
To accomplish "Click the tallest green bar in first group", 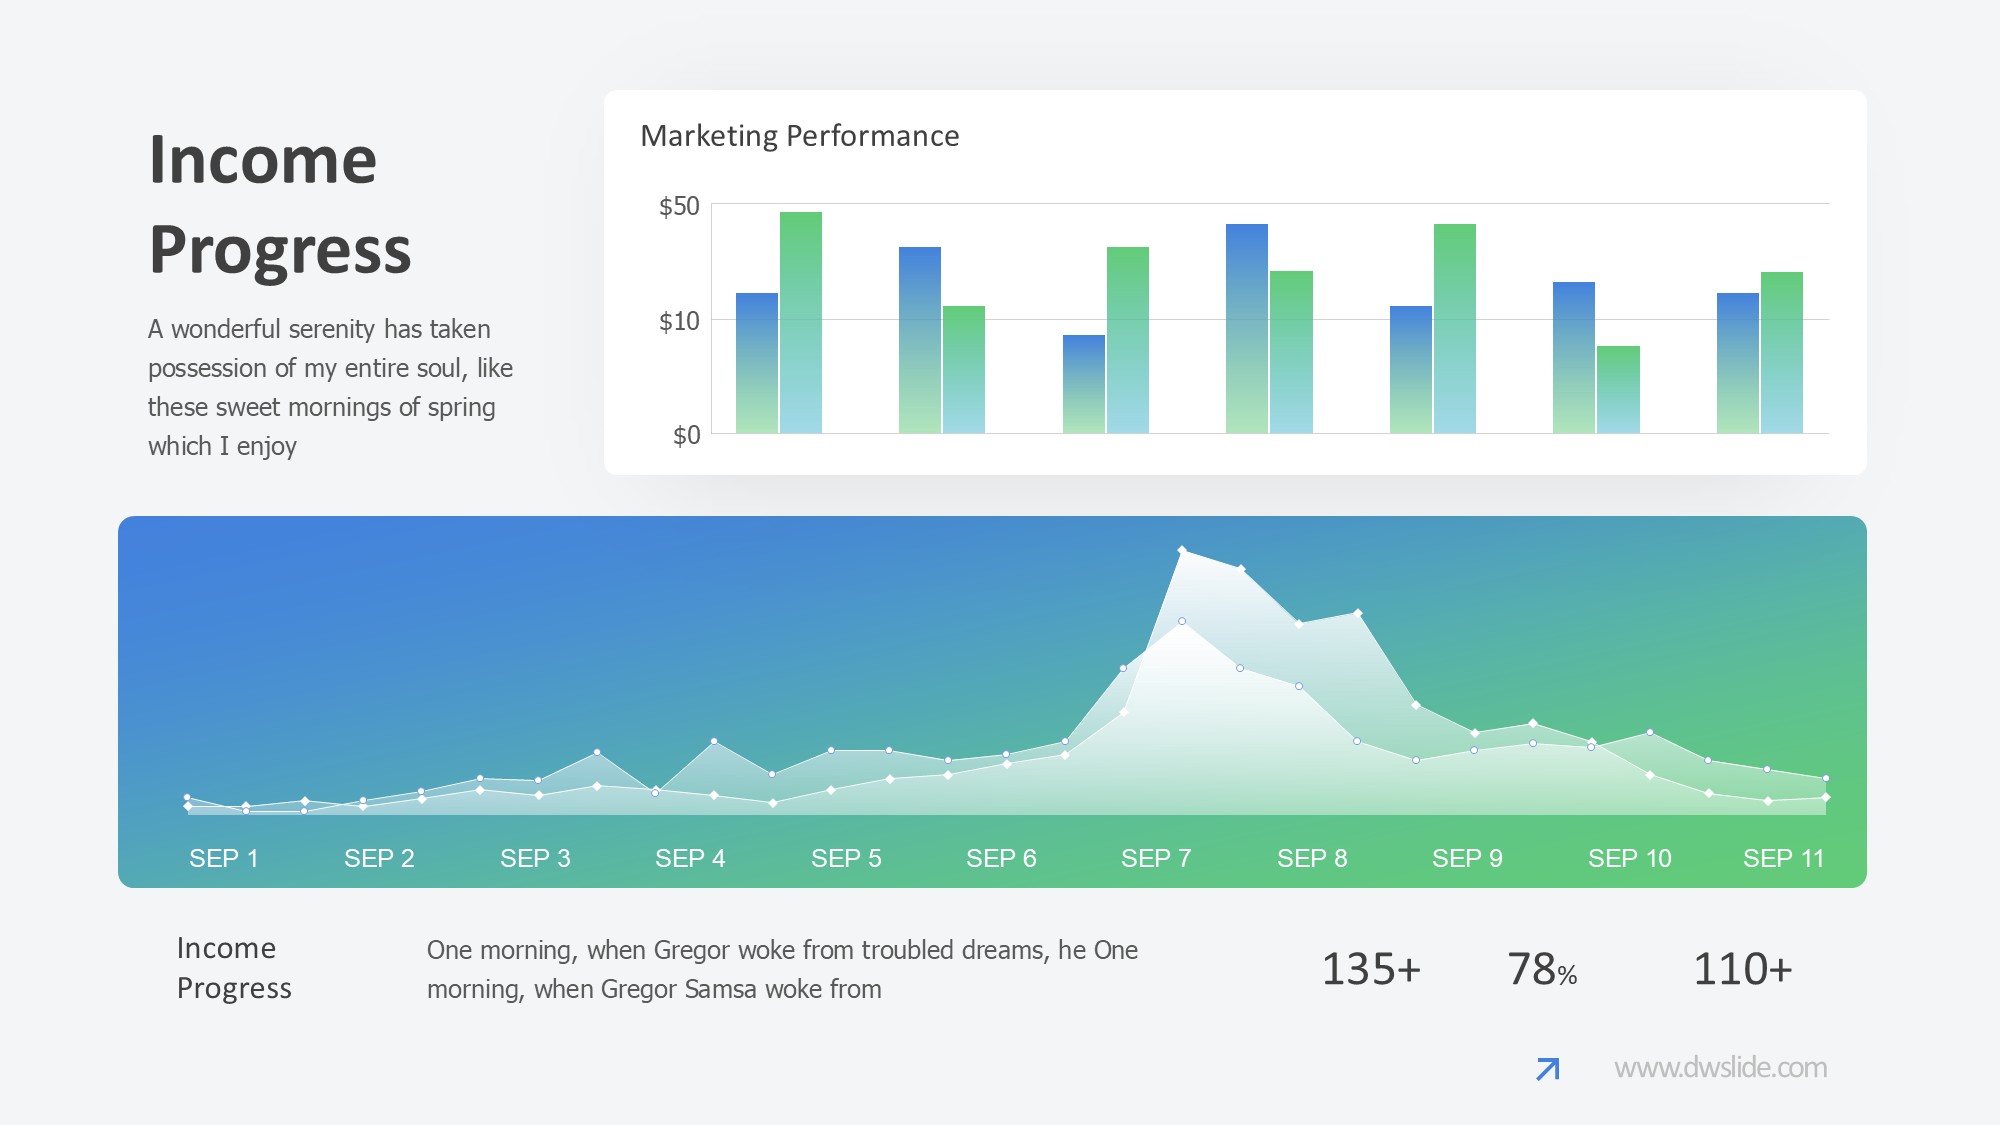I will 801,320.
